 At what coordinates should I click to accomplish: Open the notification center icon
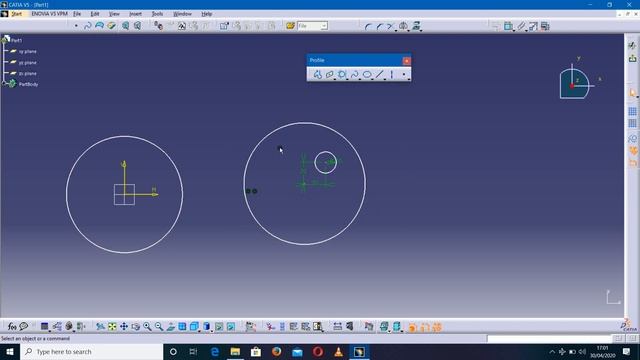[x=627, y=351]
